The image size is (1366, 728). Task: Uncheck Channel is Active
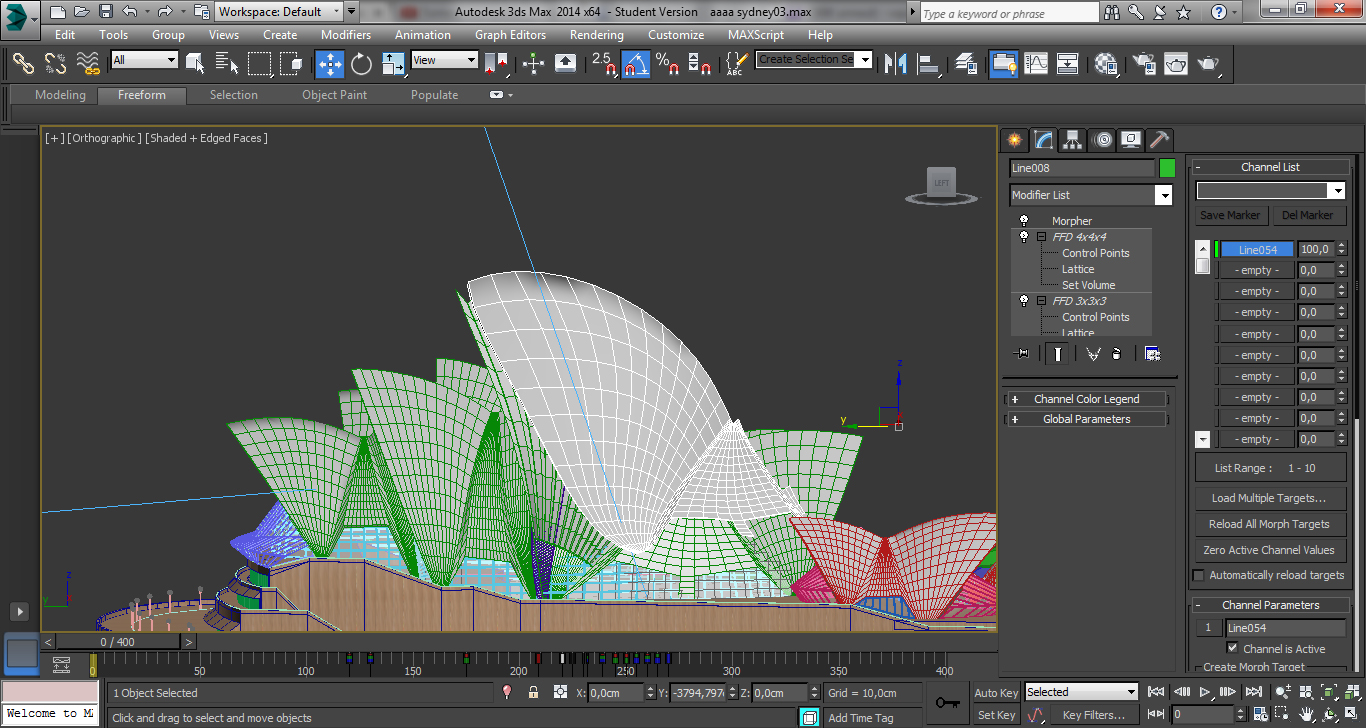click(x=1232, y=649)
